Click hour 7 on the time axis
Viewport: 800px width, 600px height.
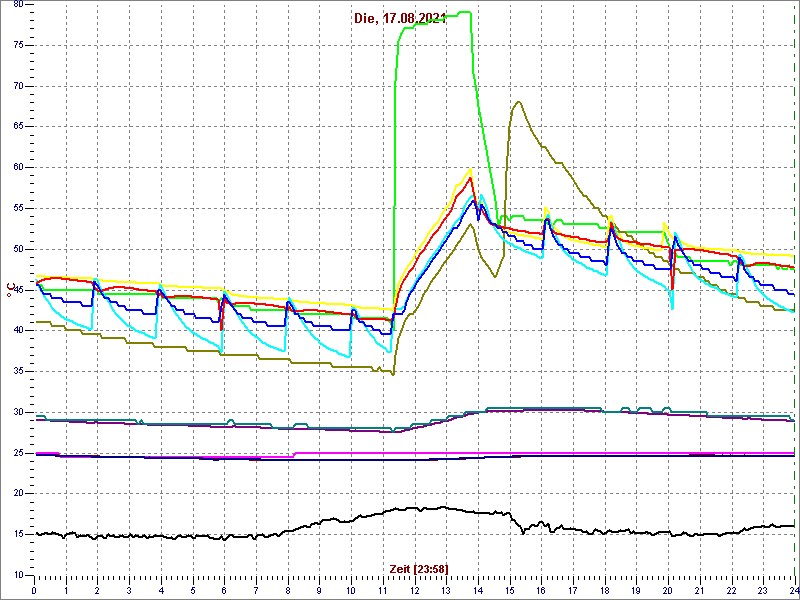[256, 590]
